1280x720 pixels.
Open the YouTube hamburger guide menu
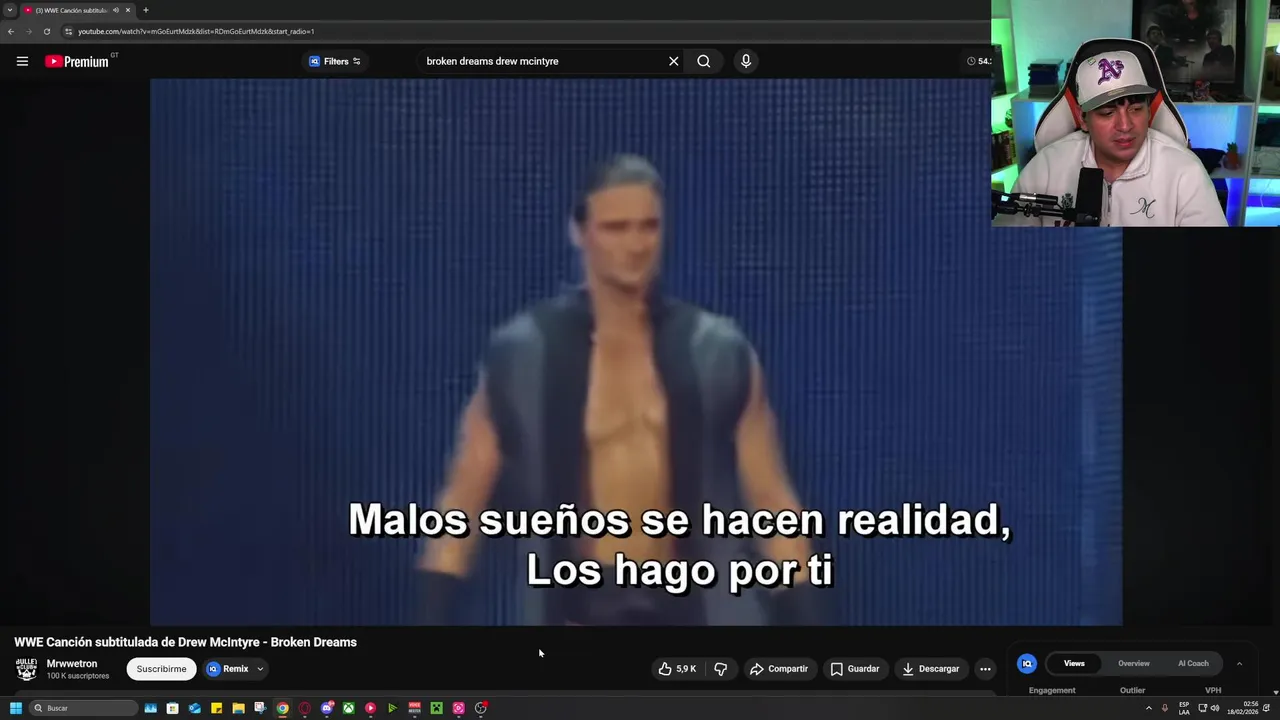point(22,61)
